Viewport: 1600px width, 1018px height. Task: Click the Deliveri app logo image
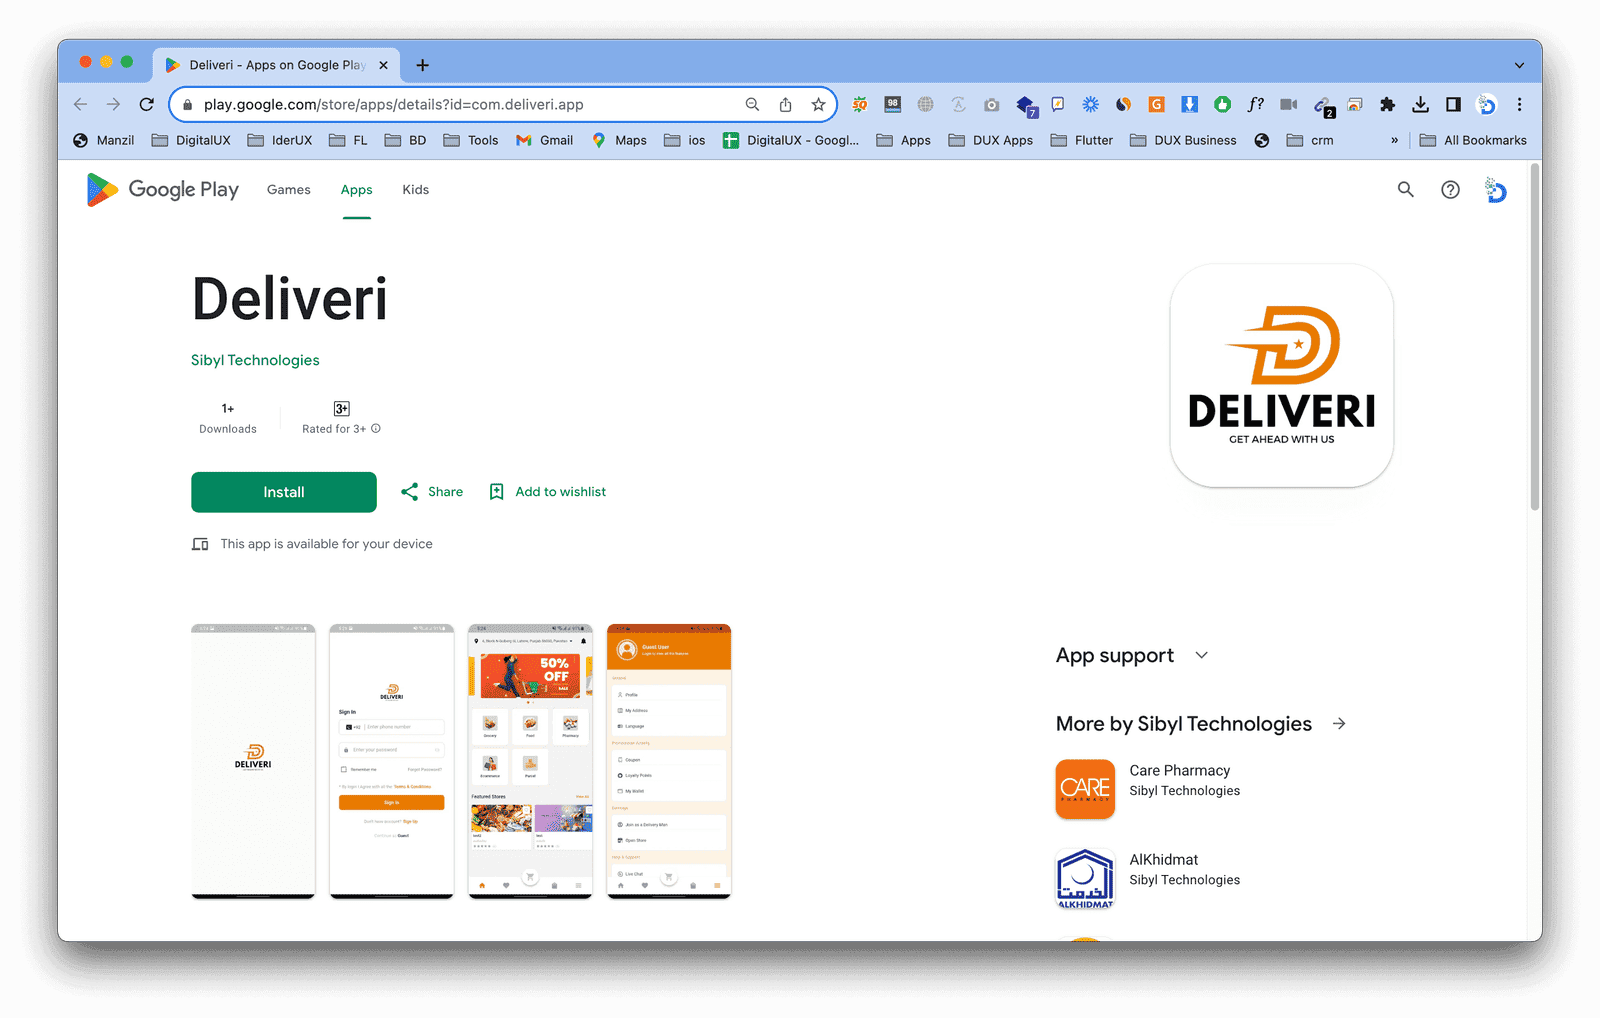pos(1282,376)
